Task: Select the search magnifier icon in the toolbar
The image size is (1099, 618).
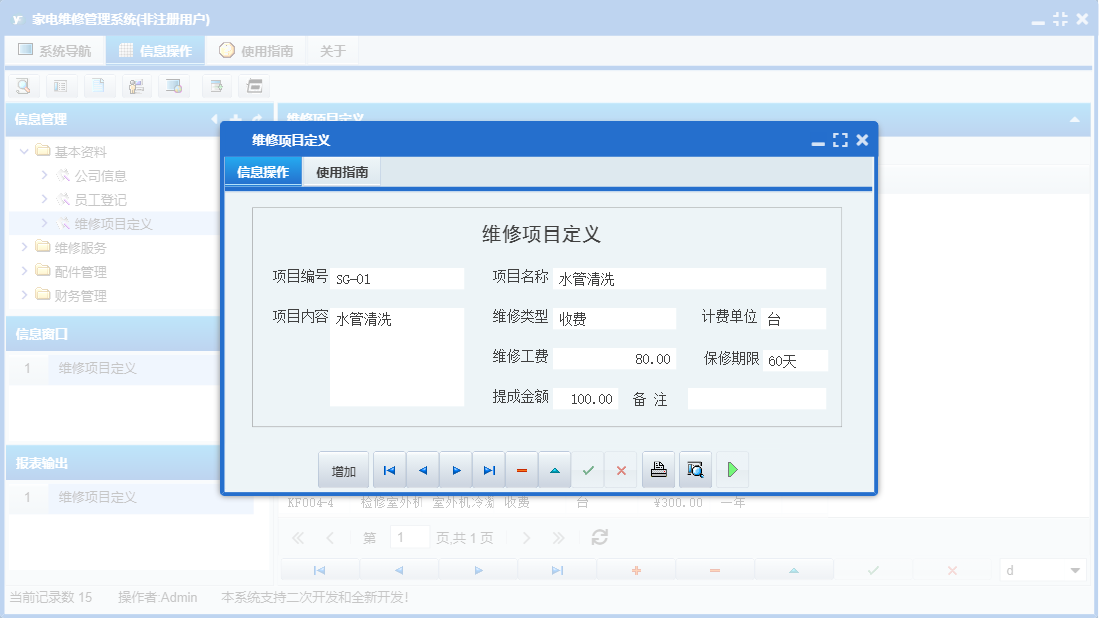Action: [22, 86]
